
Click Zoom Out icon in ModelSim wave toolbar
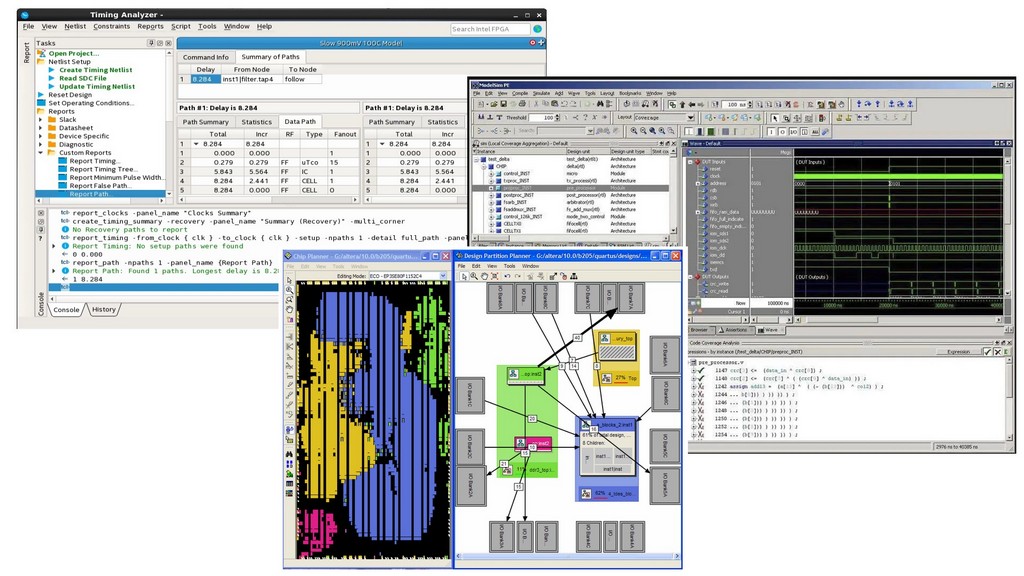point(643,131)
